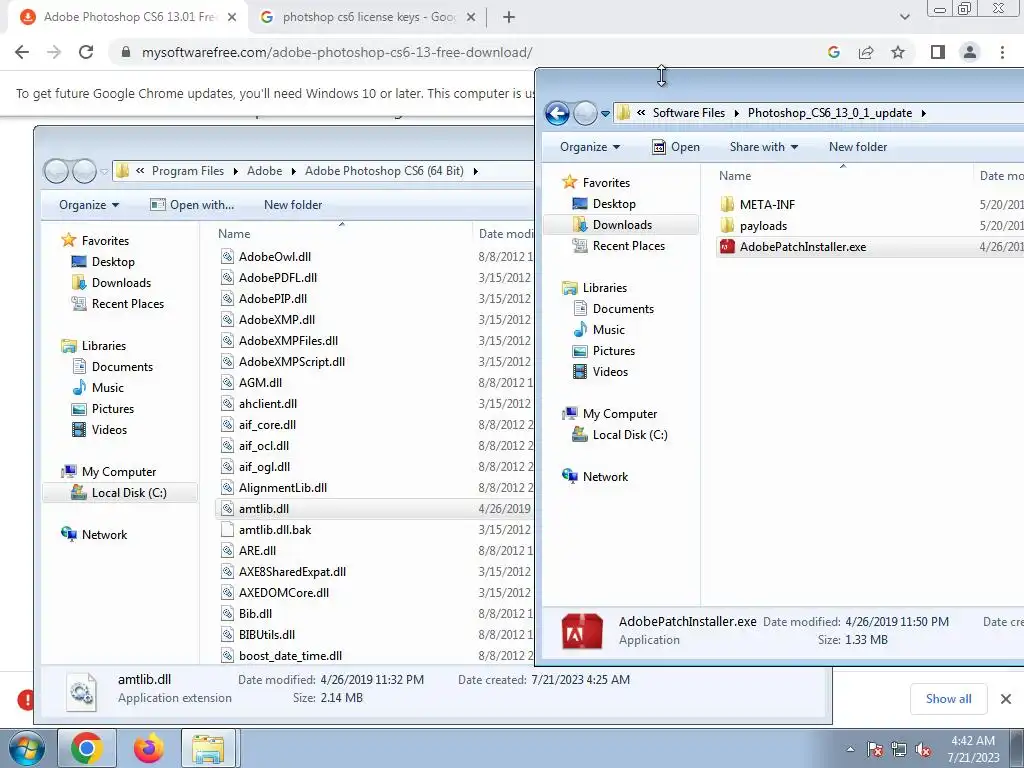Select Network in Photoshop folder window
1024x768 pixels.
[x=104, y=535]
